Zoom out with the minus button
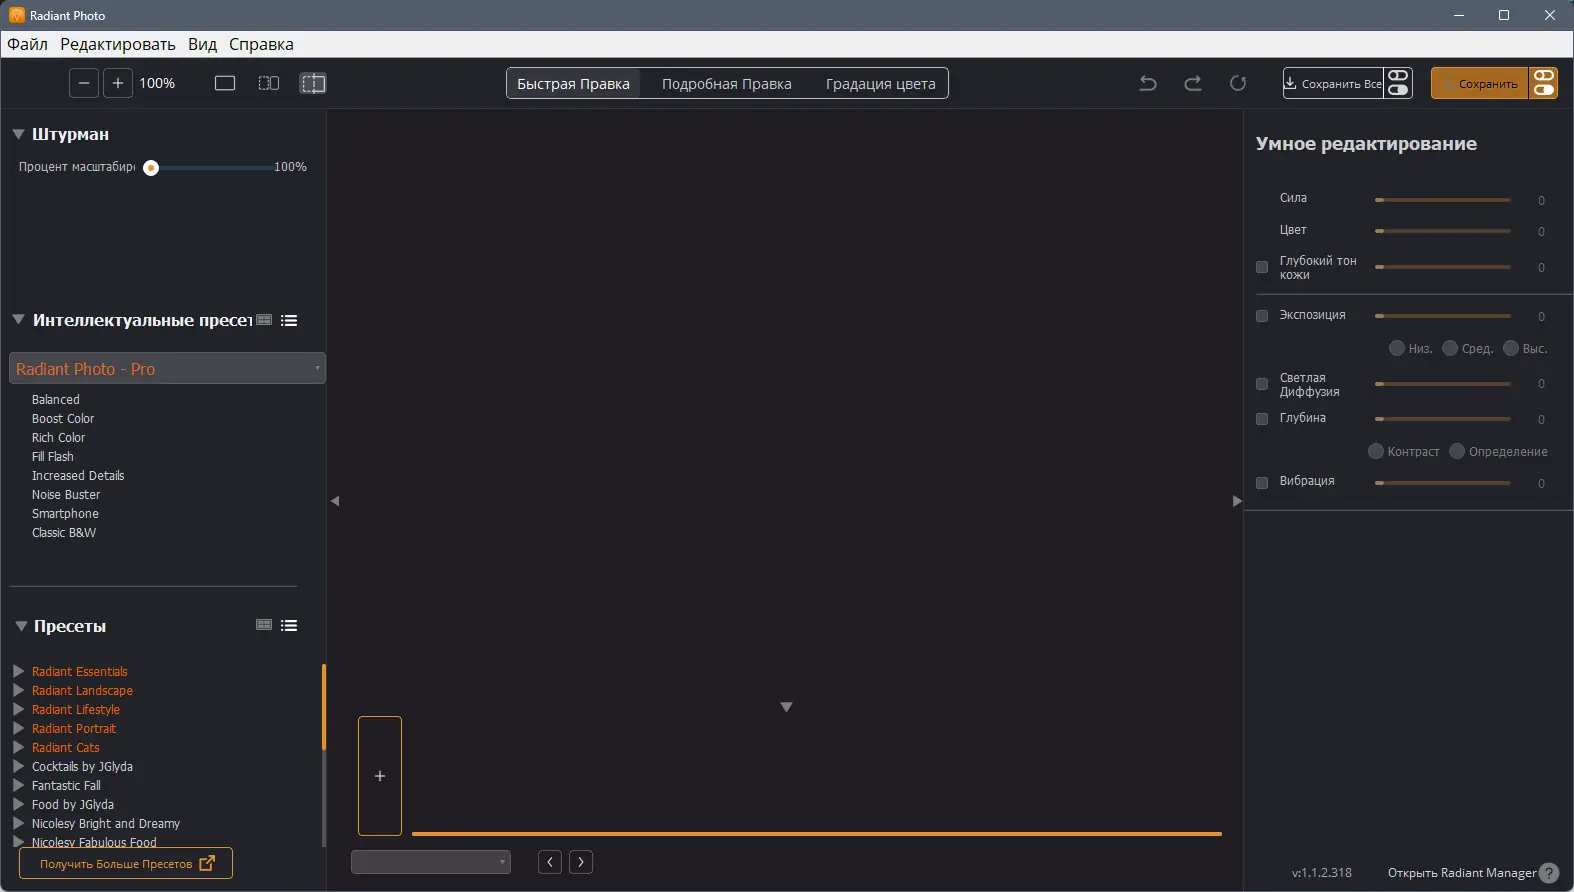This screenshot has height=892, width=1574. (84, 83)
